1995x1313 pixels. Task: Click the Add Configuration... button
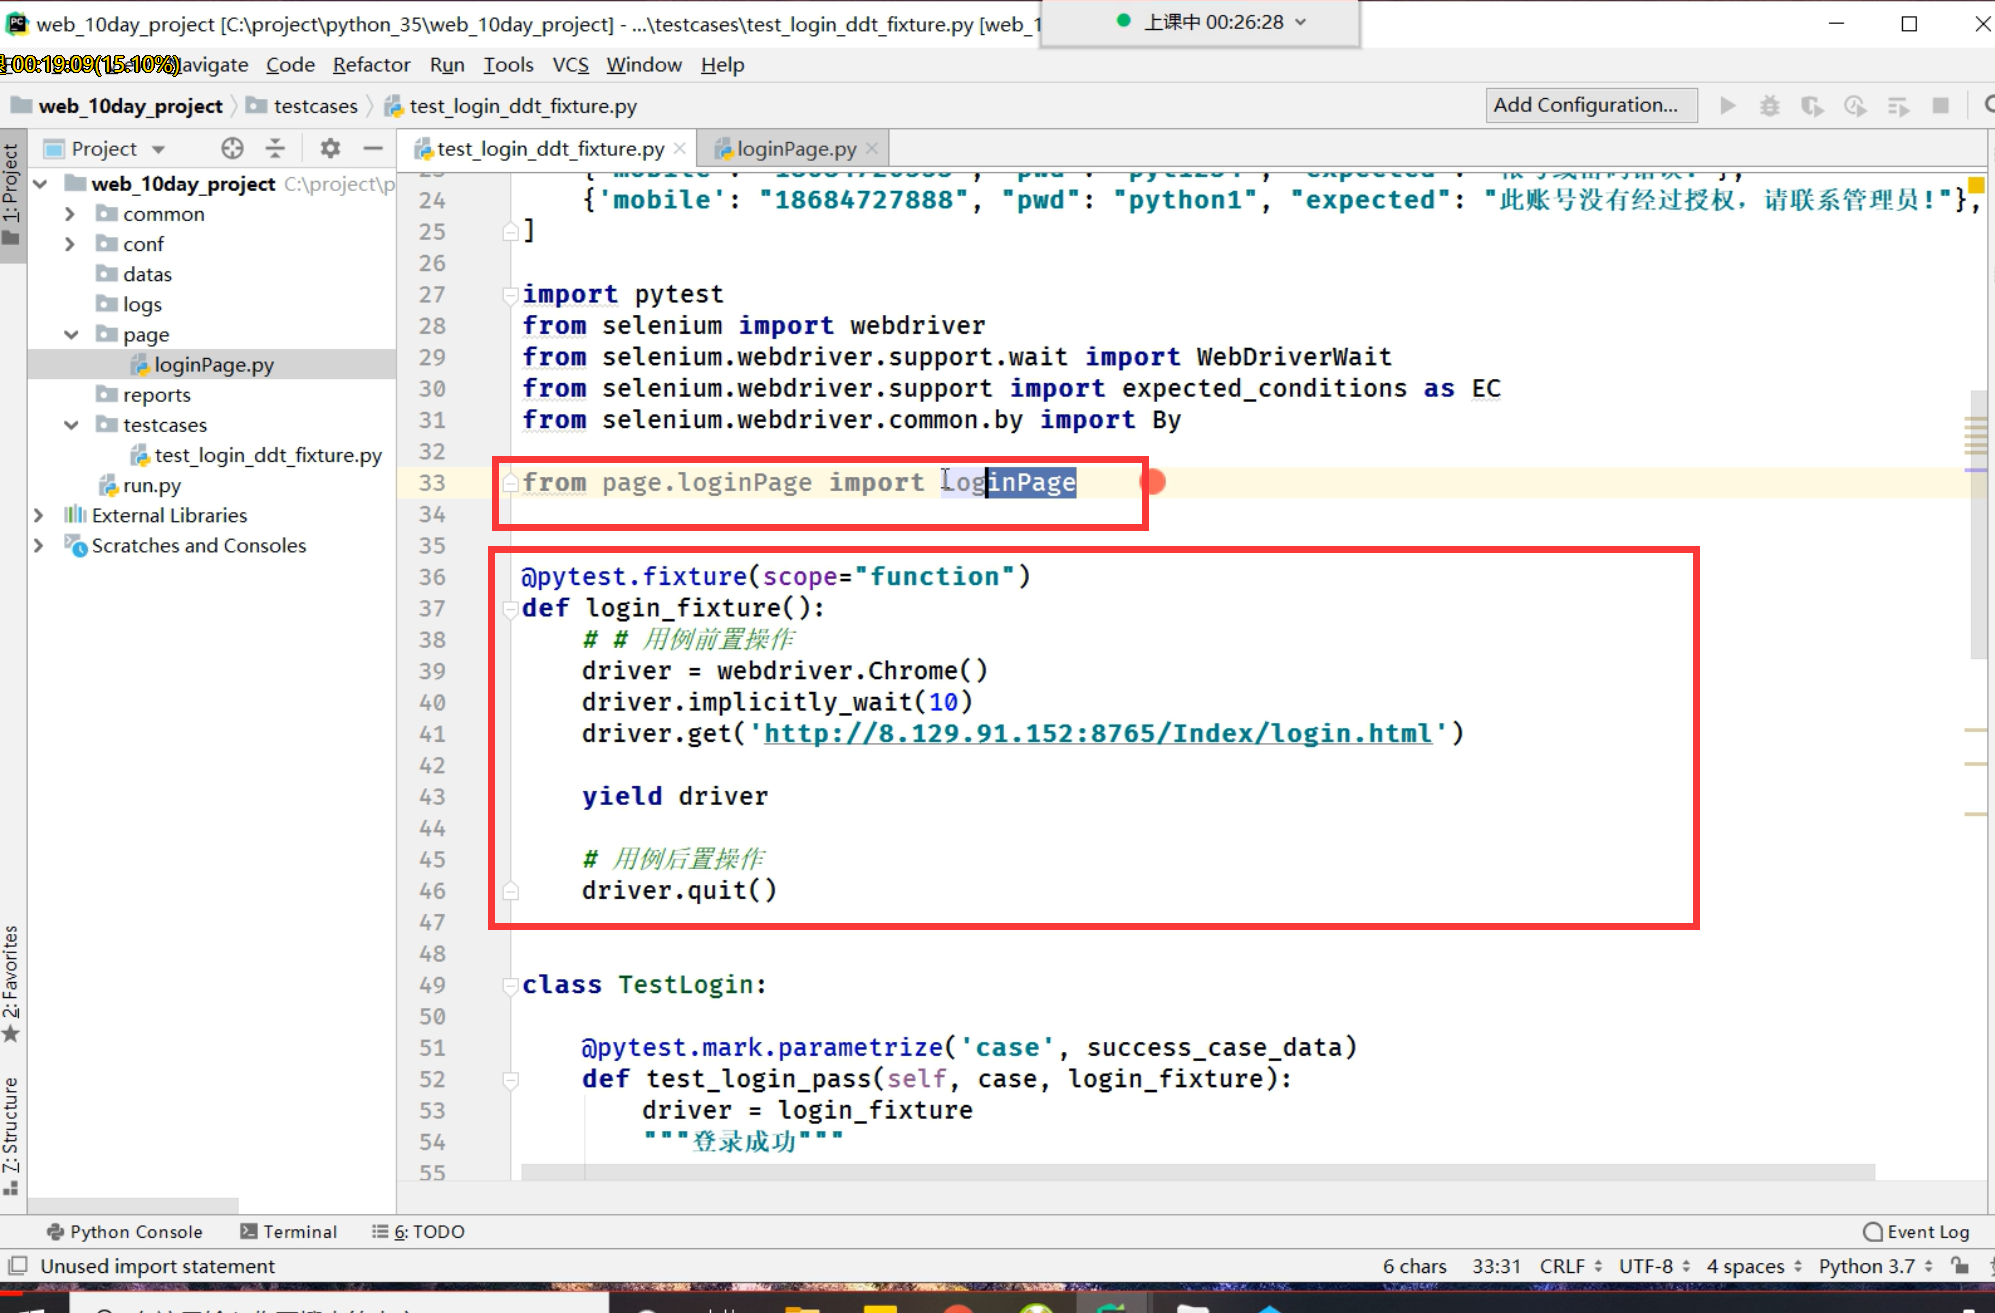[1585, 105]
